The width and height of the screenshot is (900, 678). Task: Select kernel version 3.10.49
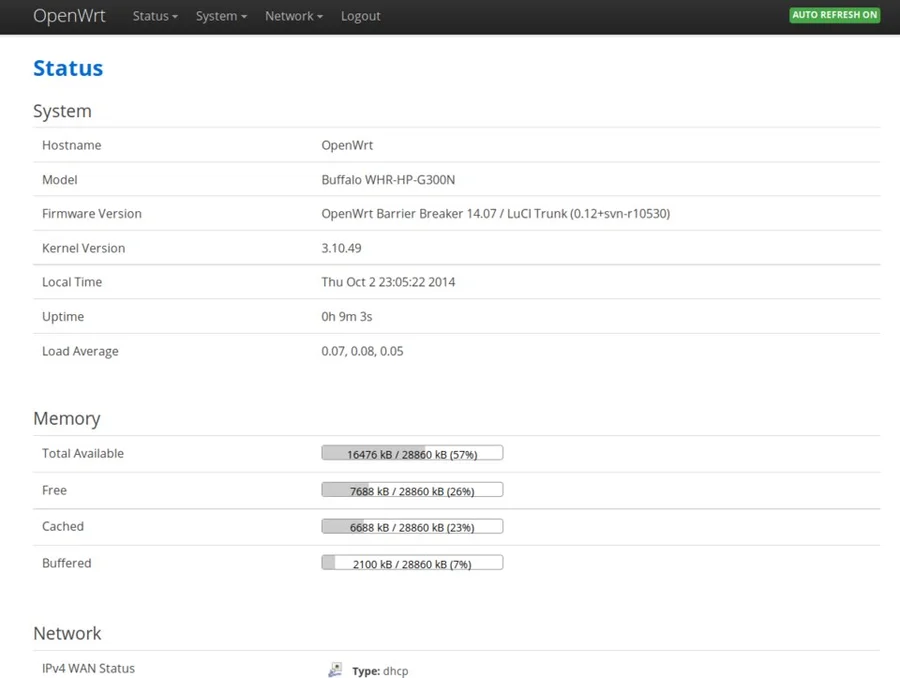point(341,248)
